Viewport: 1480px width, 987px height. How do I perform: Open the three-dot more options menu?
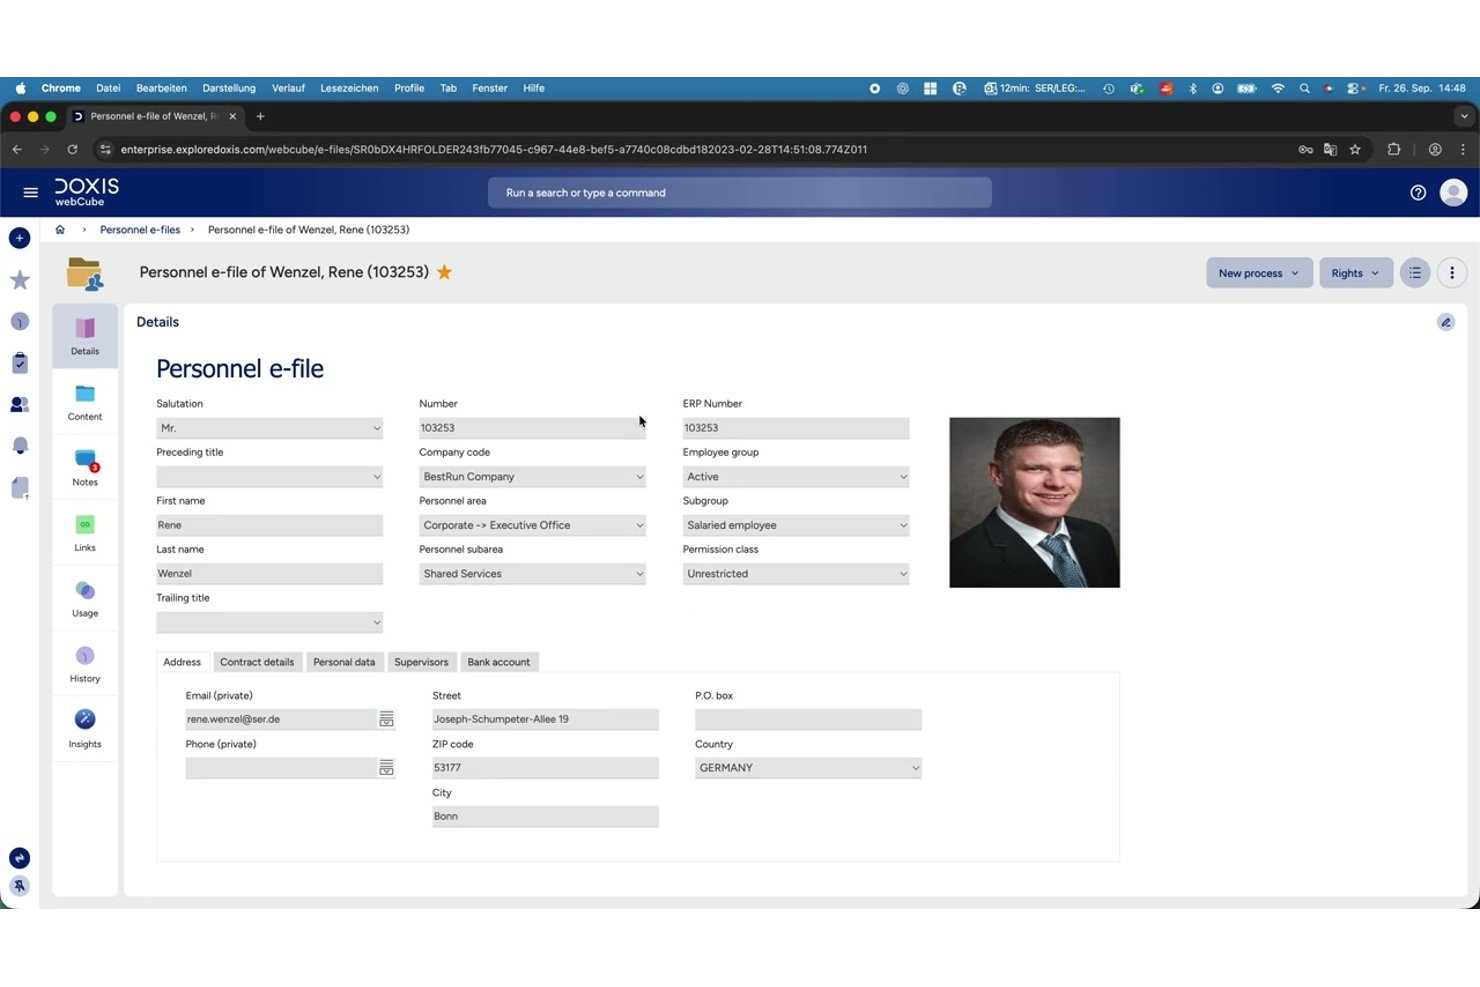(1452, 273)
